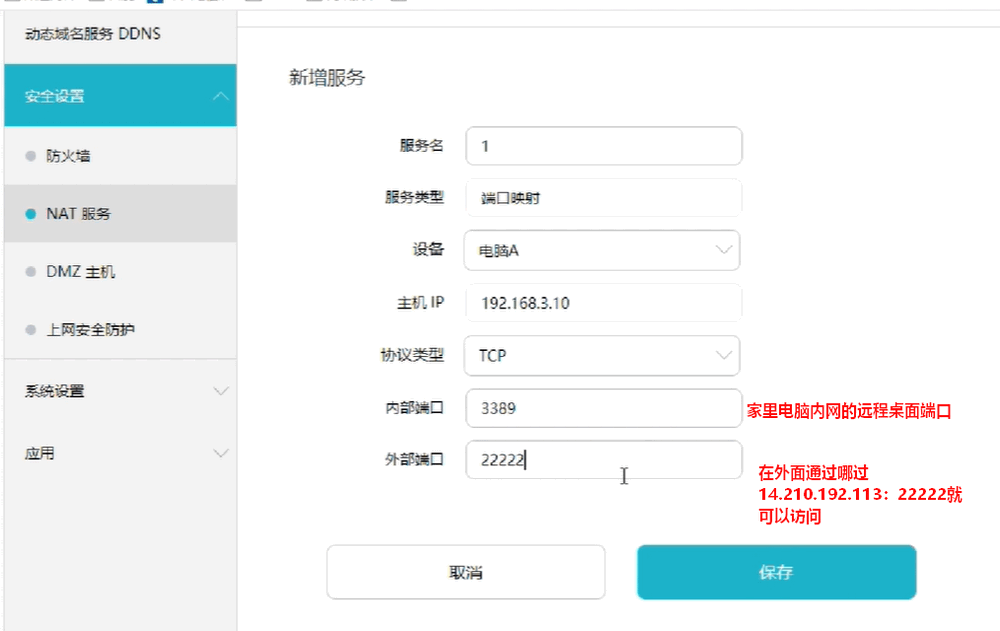Open 上网安全防护 in the sidebar
The height and width of the screenshot is (631, 1000).
point(90,329)
